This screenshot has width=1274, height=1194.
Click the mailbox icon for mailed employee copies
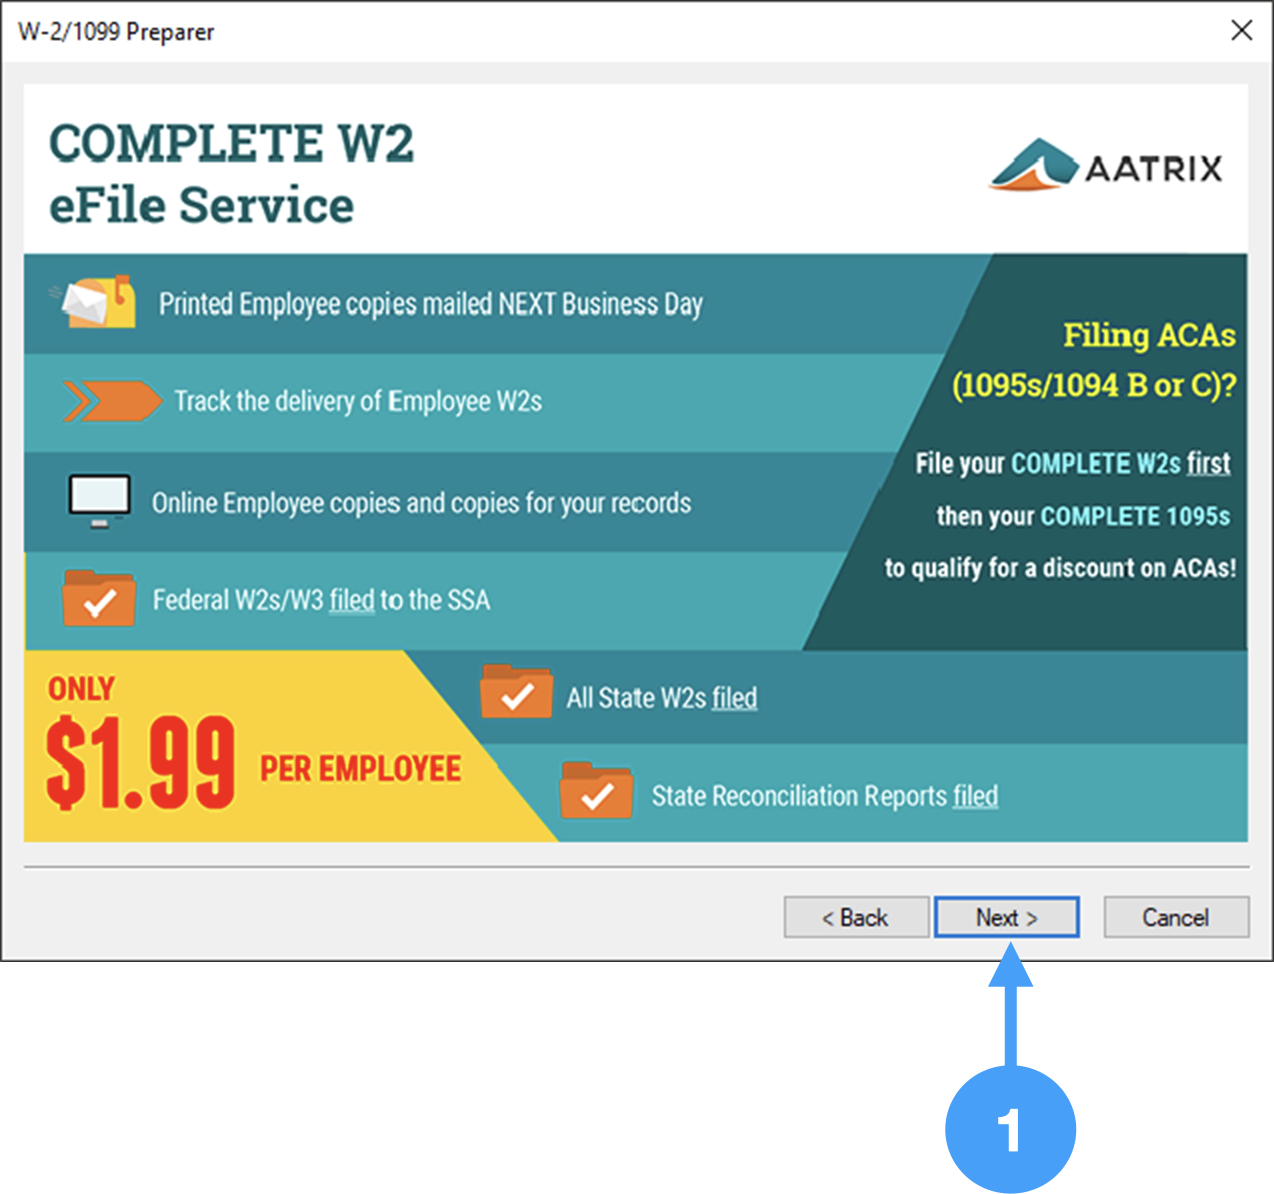tap(97, 302)
